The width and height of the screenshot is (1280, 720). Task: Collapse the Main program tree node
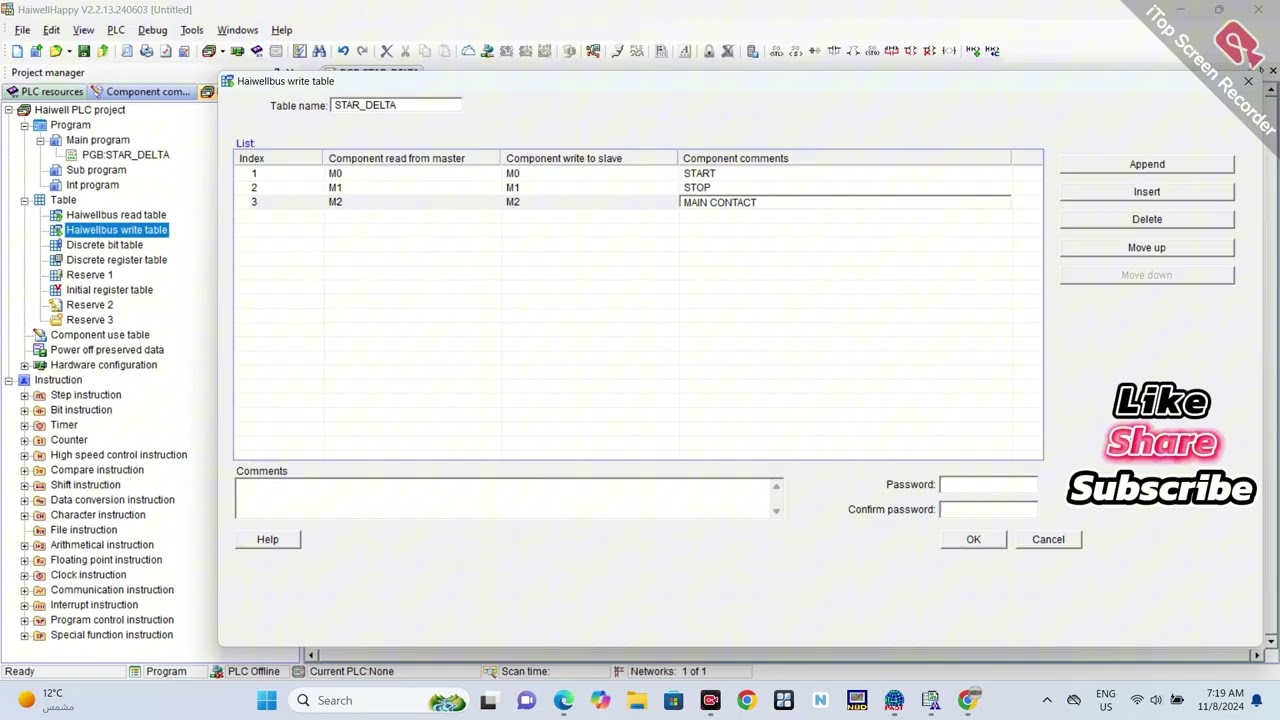tap(41, 140)
